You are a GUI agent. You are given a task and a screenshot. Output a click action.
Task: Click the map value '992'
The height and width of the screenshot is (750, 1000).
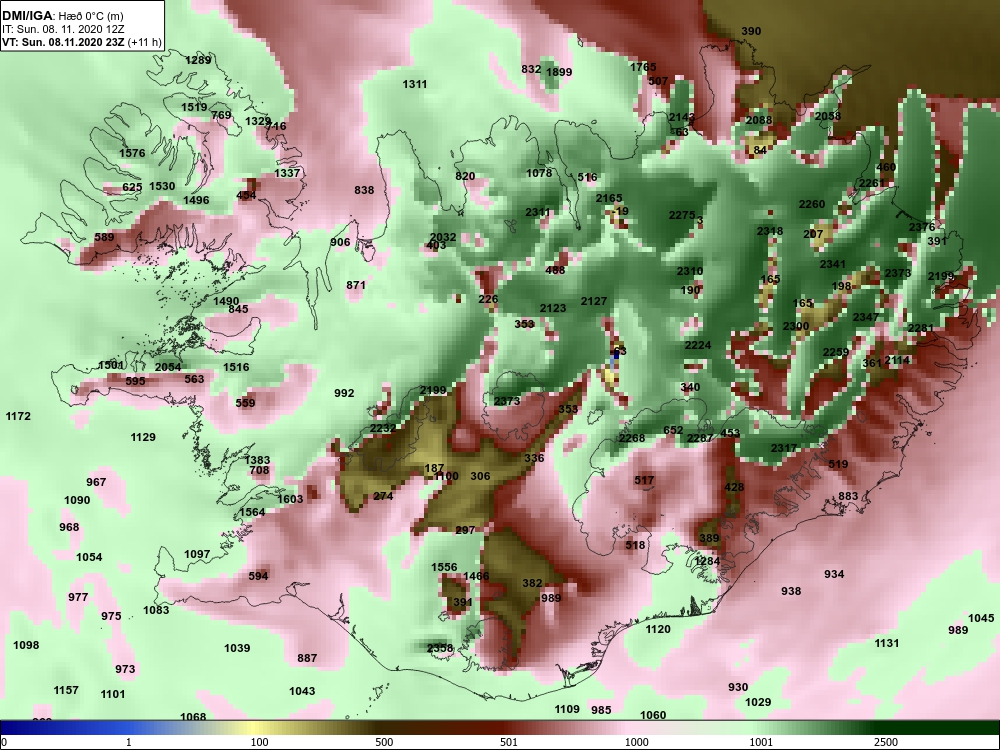(344, 393)
